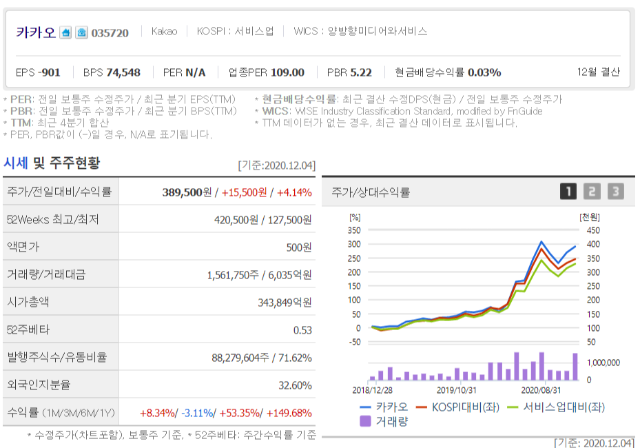Click the 시세 및 주주현황 section heading
Image resolution: width=640 pixels, height=448 pixels.
(x=51, y=163)
